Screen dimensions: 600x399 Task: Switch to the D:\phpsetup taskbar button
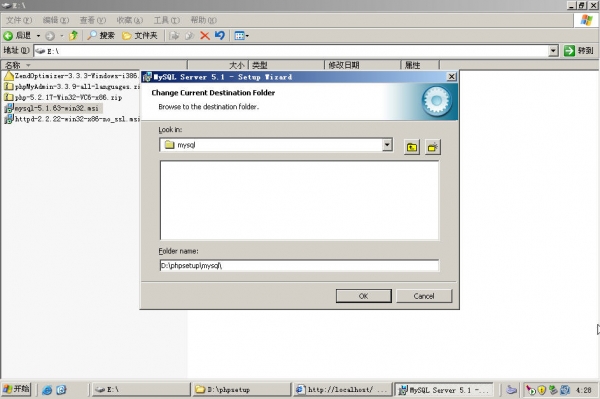point(242,389)
